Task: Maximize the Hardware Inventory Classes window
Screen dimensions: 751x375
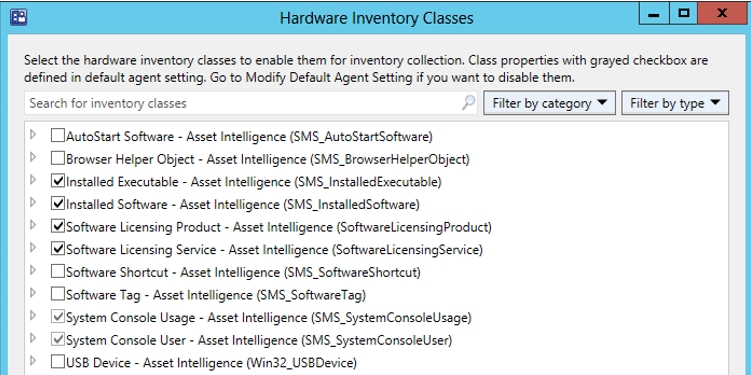Action: pos(683,13)
